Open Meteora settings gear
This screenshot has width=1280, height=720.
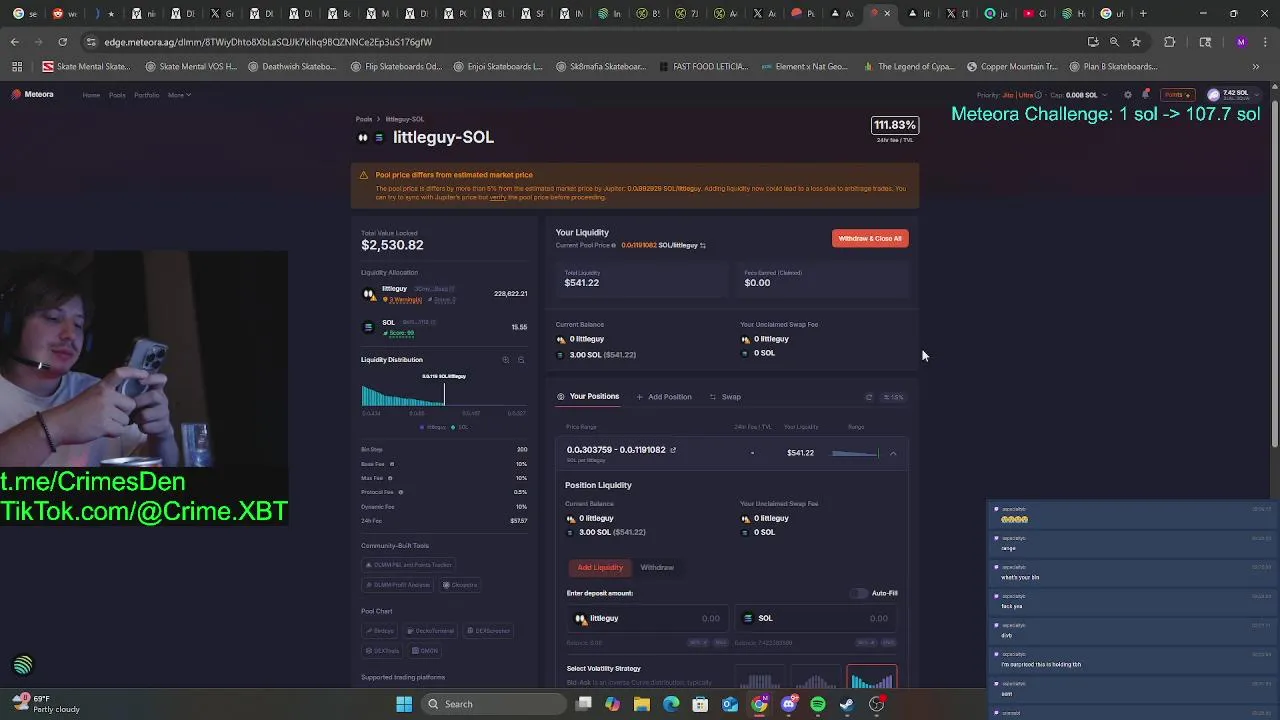1128,95
